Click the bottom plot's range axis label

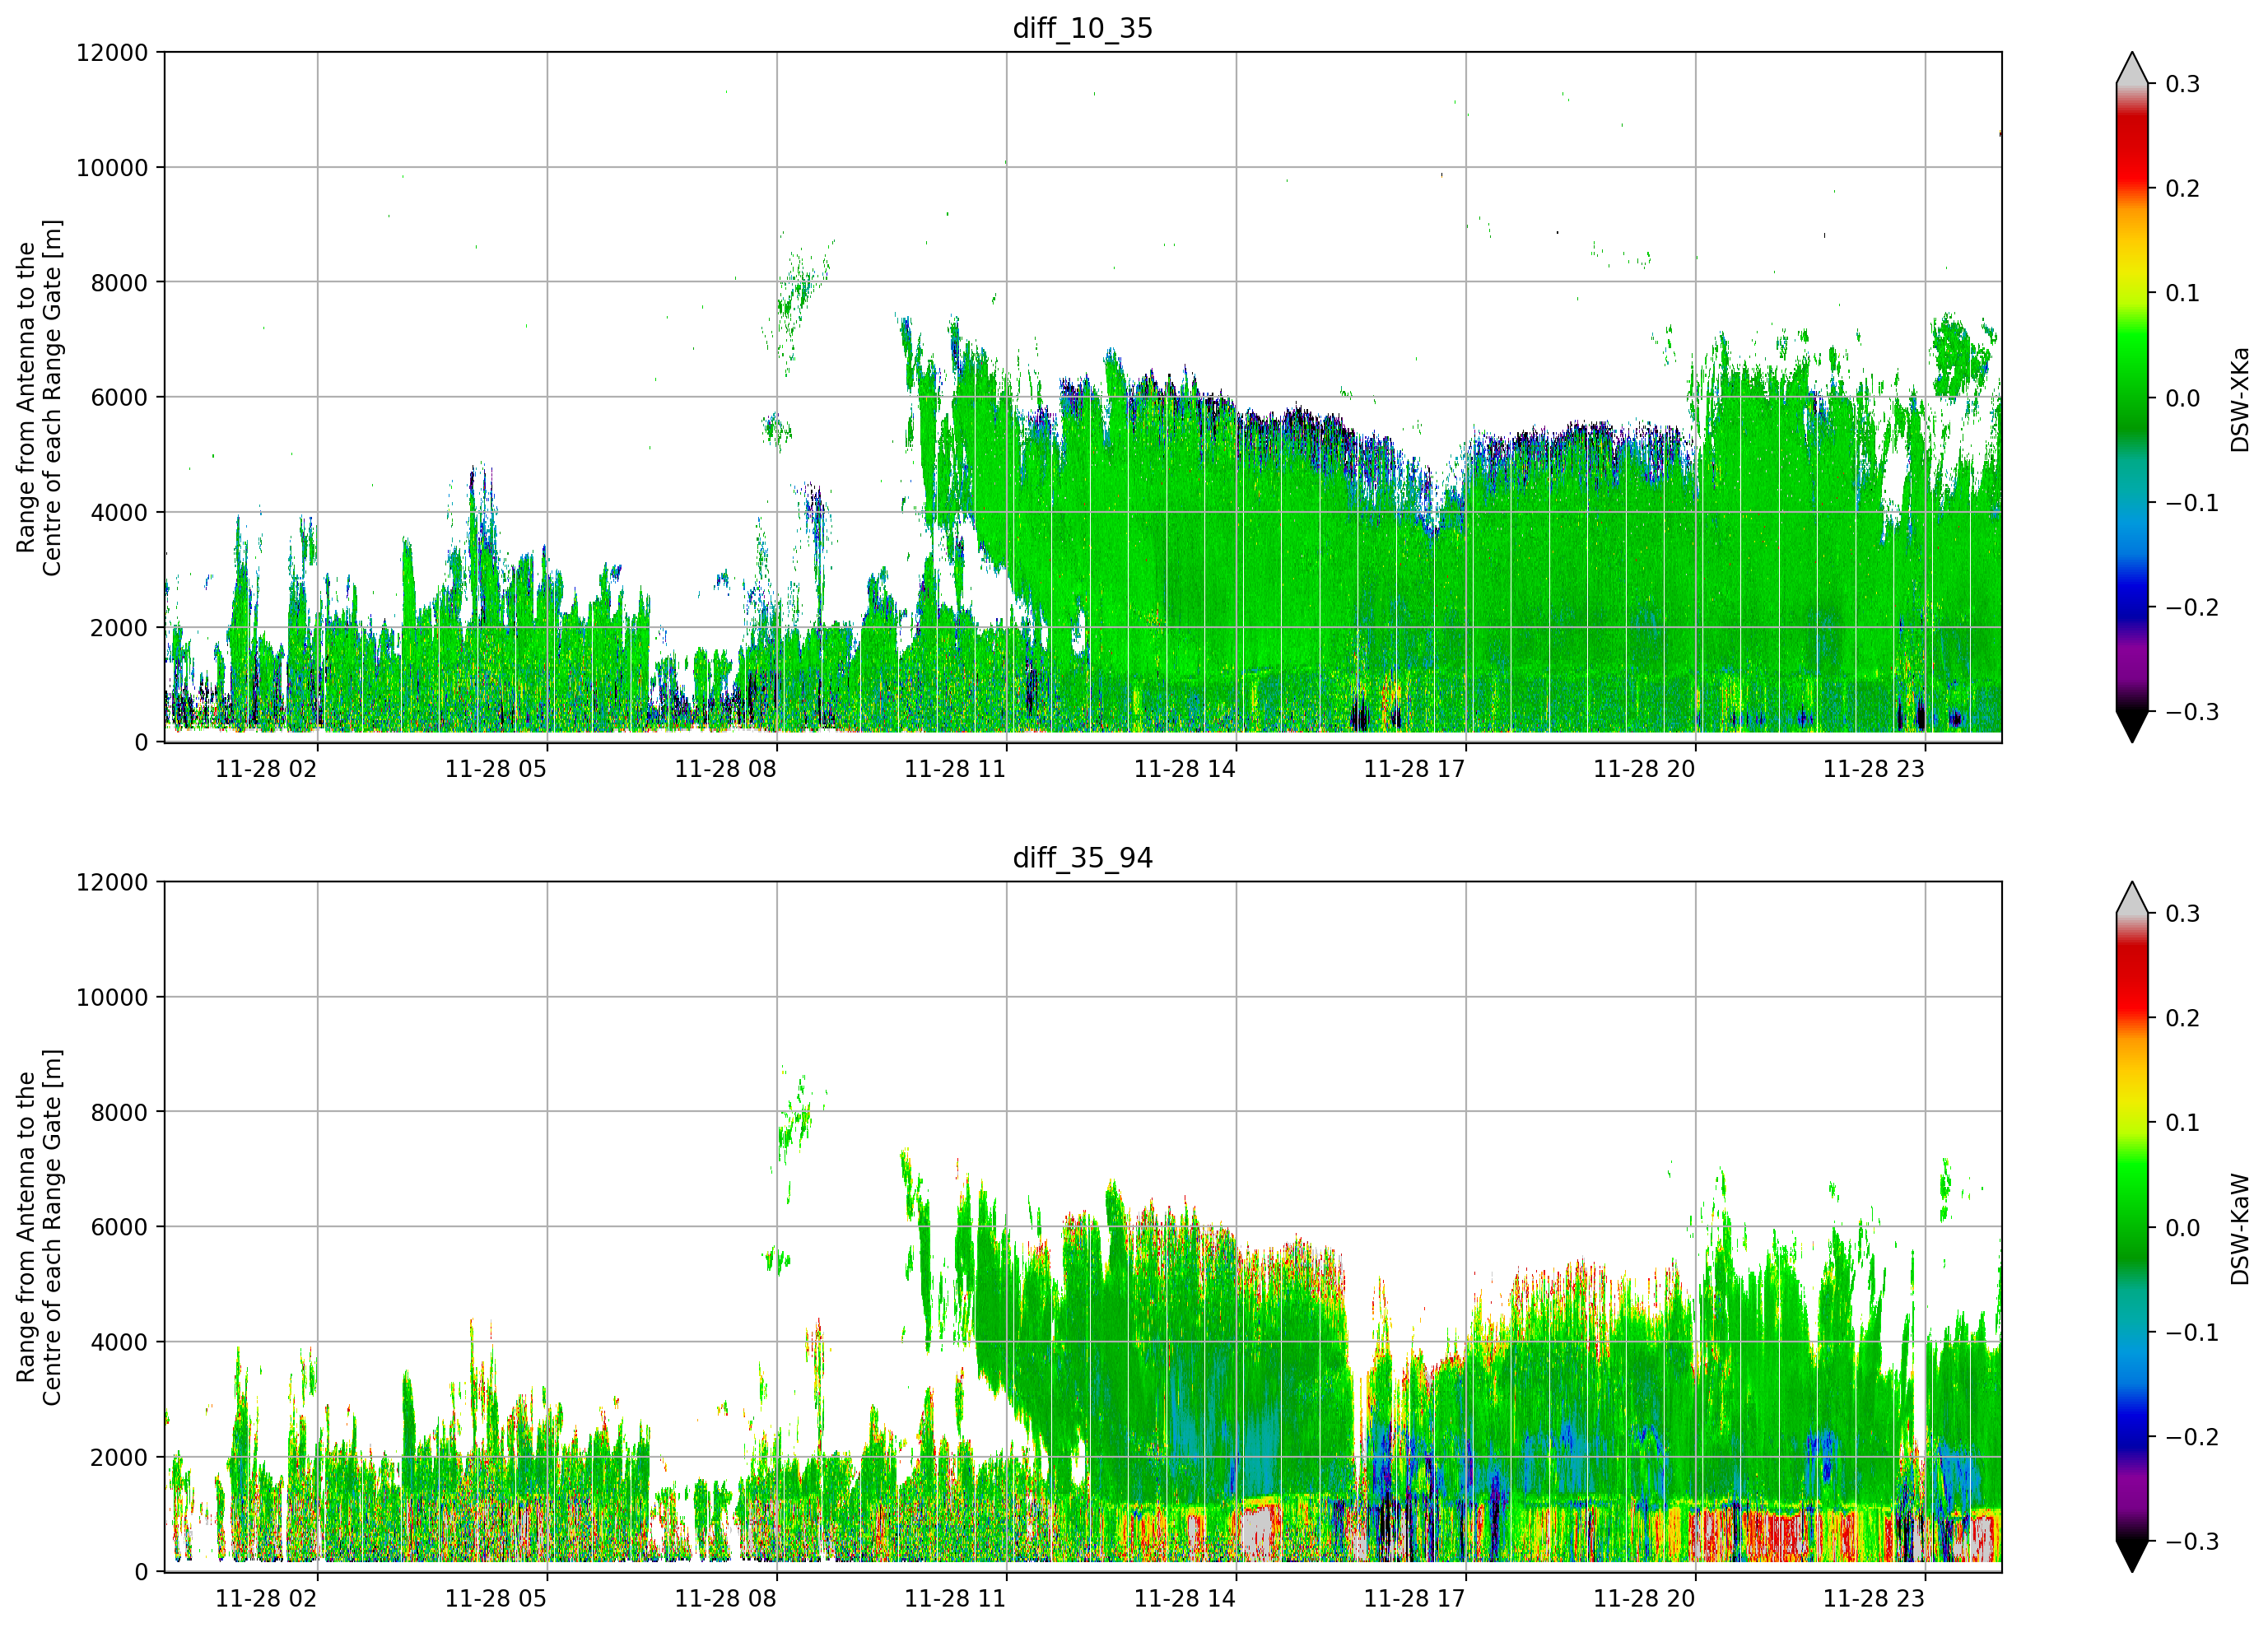coord(39,1227)
